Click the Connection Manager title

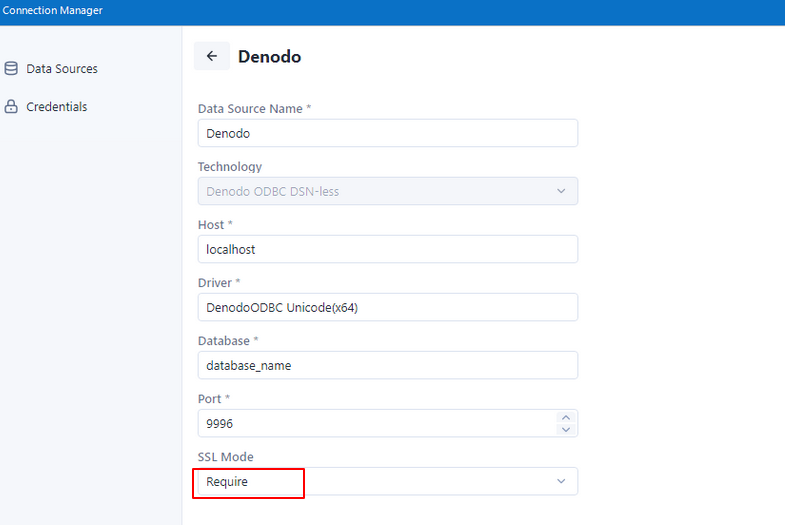point(53,10)
